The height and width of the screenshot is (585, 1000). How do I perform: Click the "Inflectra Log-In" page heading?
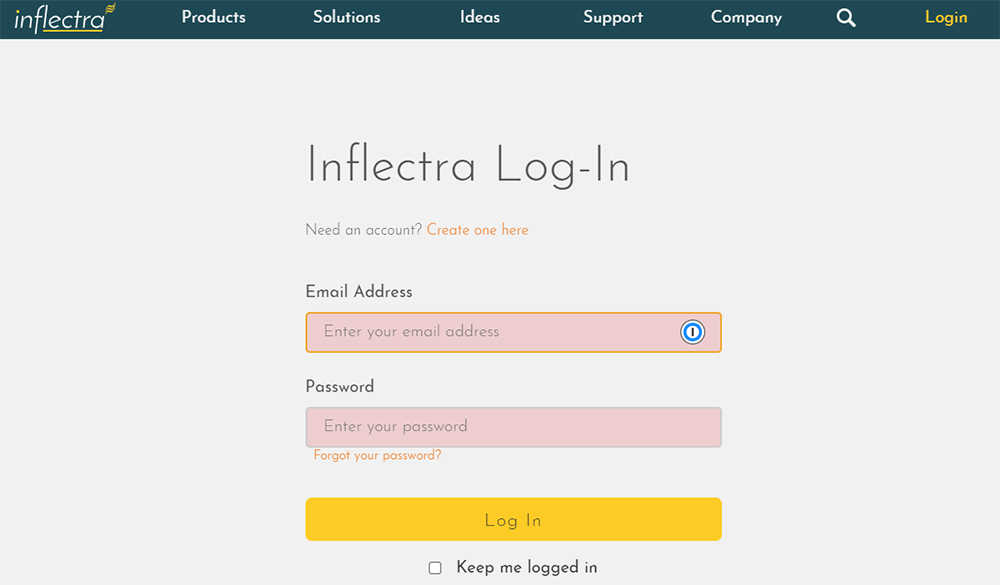click(x=468, y=166)
